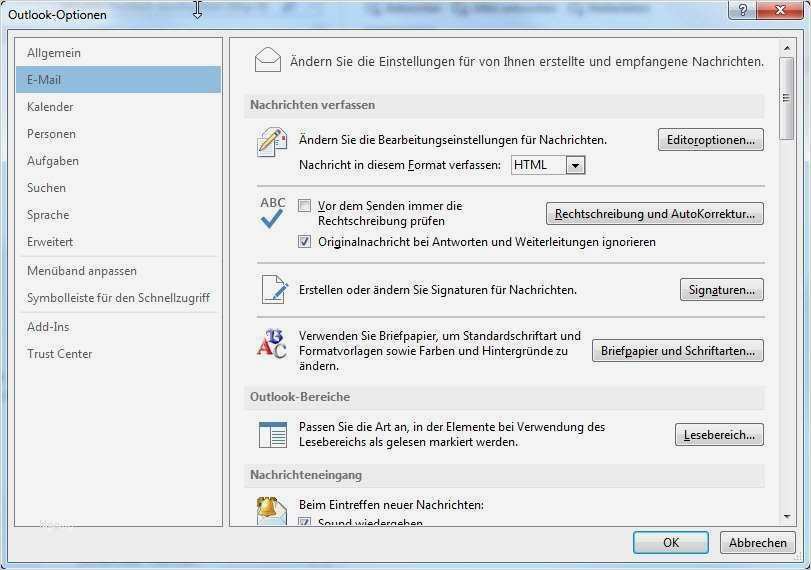
Task: Click the scrollbar down arrow
Action: [787, 516]
